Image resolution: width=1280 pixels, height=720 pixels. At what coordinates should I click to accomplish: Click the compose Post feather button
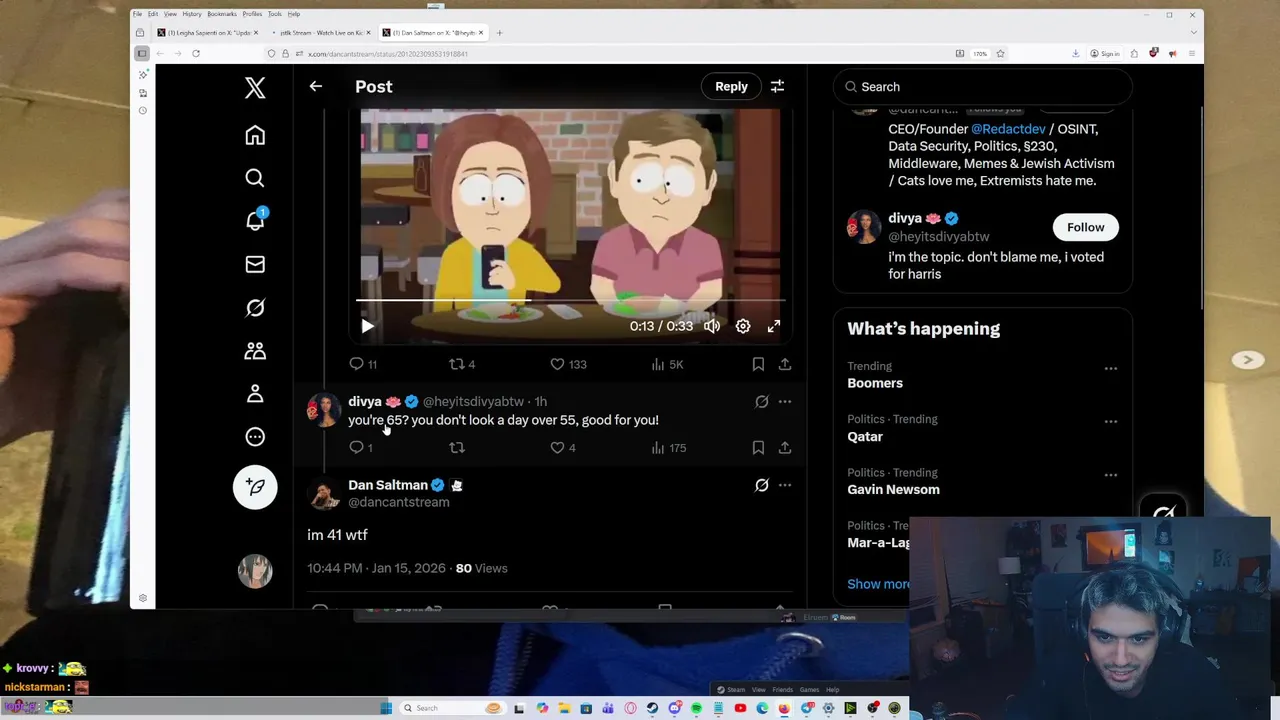(x=255, y=487)
